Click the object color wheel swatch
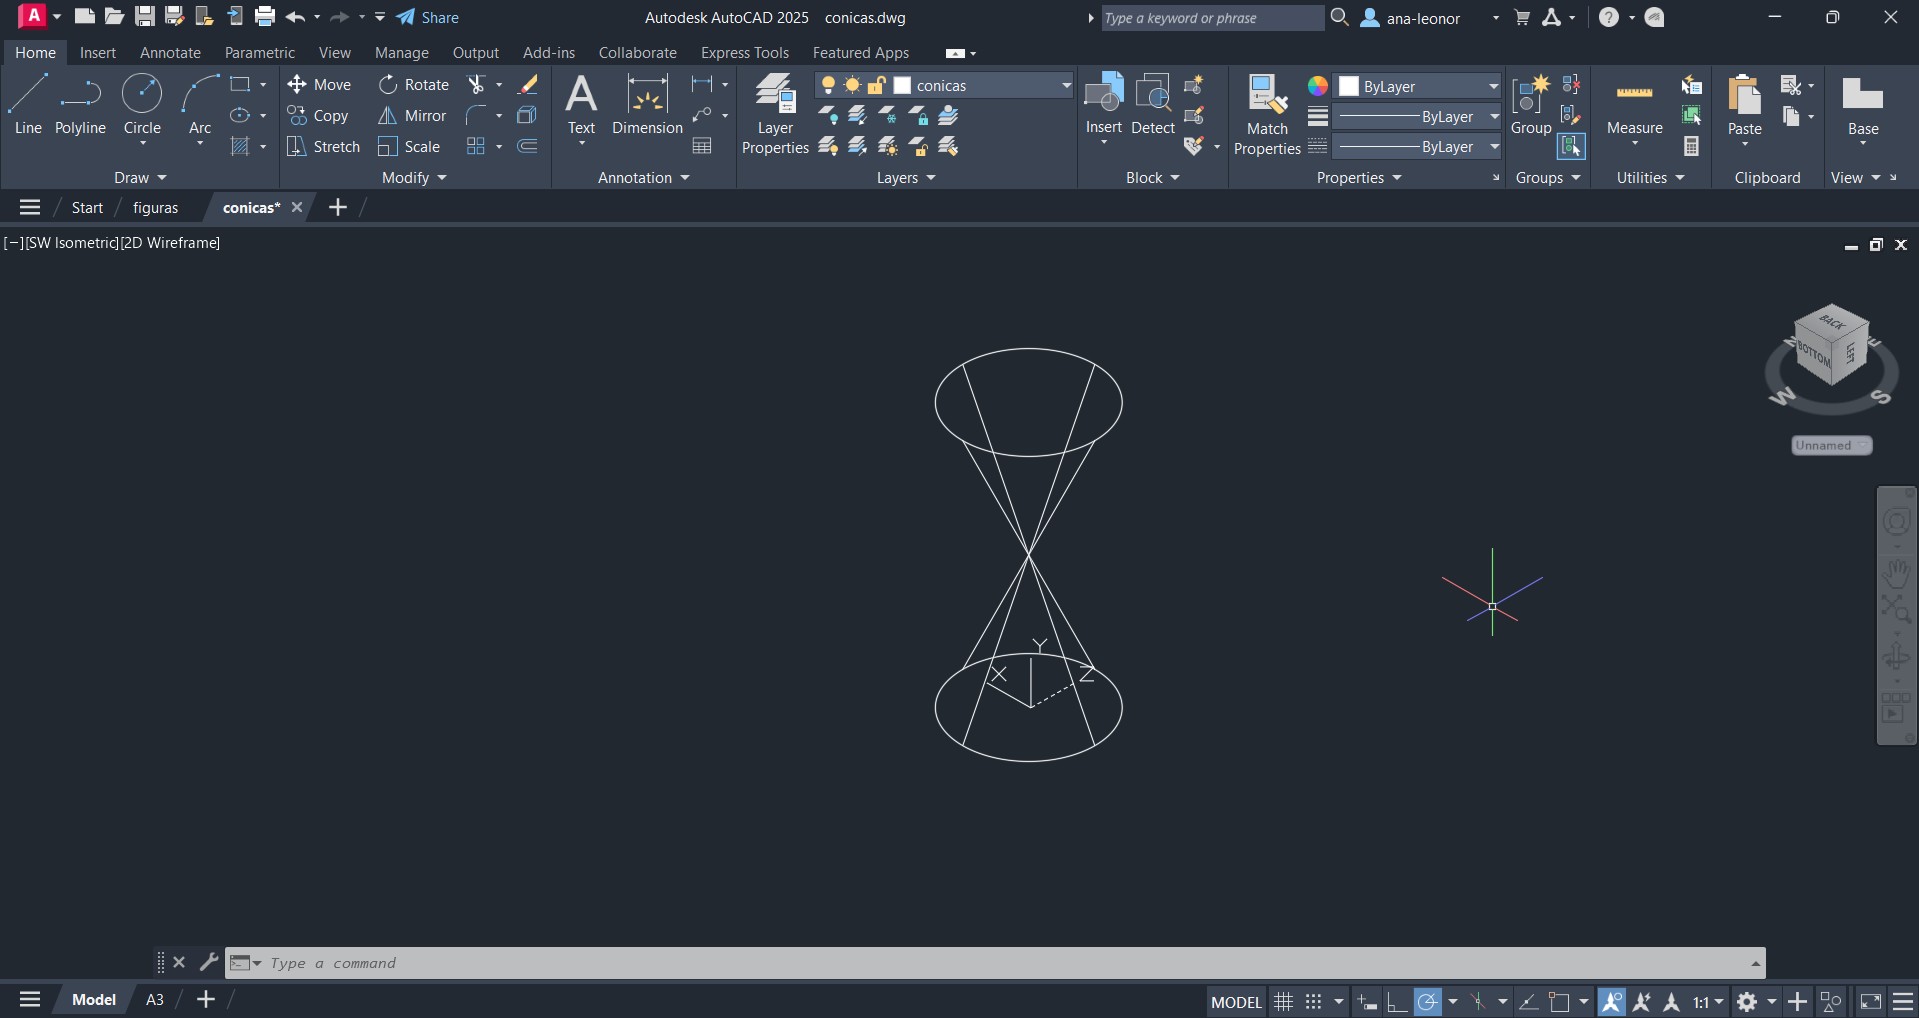The image size is (1919, 1018). coord(1318,86)
